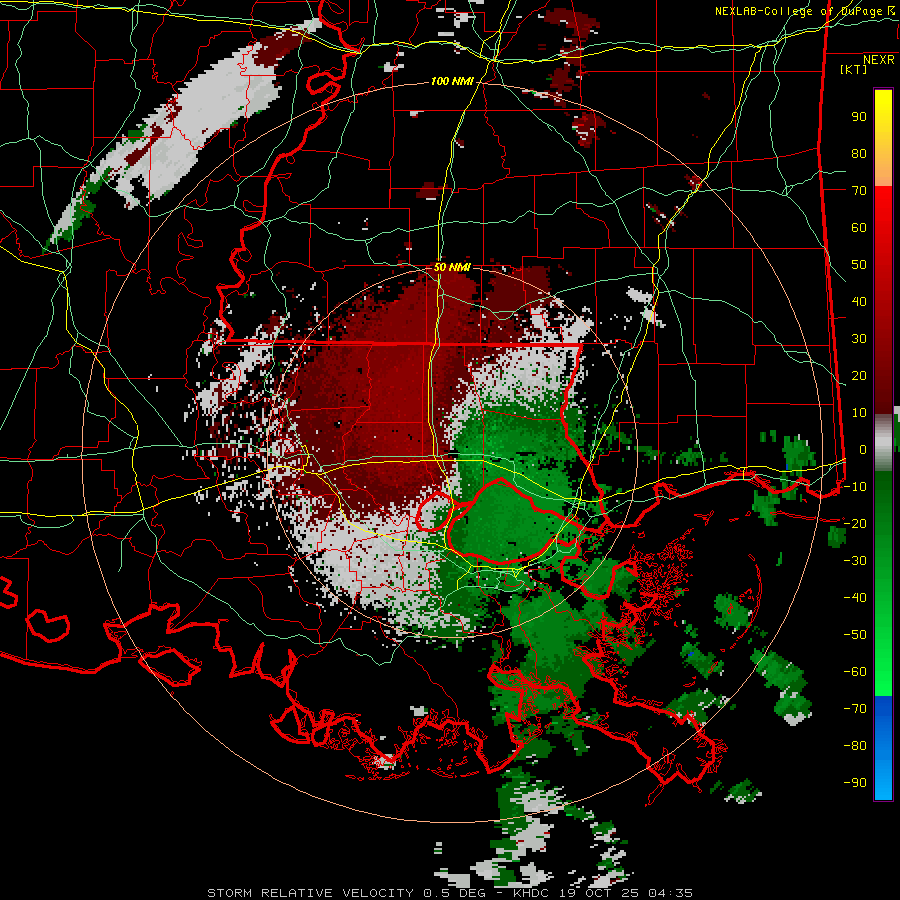Click the -40 value on the velocity scale
Viewport: 900px width, 900px height.
click(855, 598)
